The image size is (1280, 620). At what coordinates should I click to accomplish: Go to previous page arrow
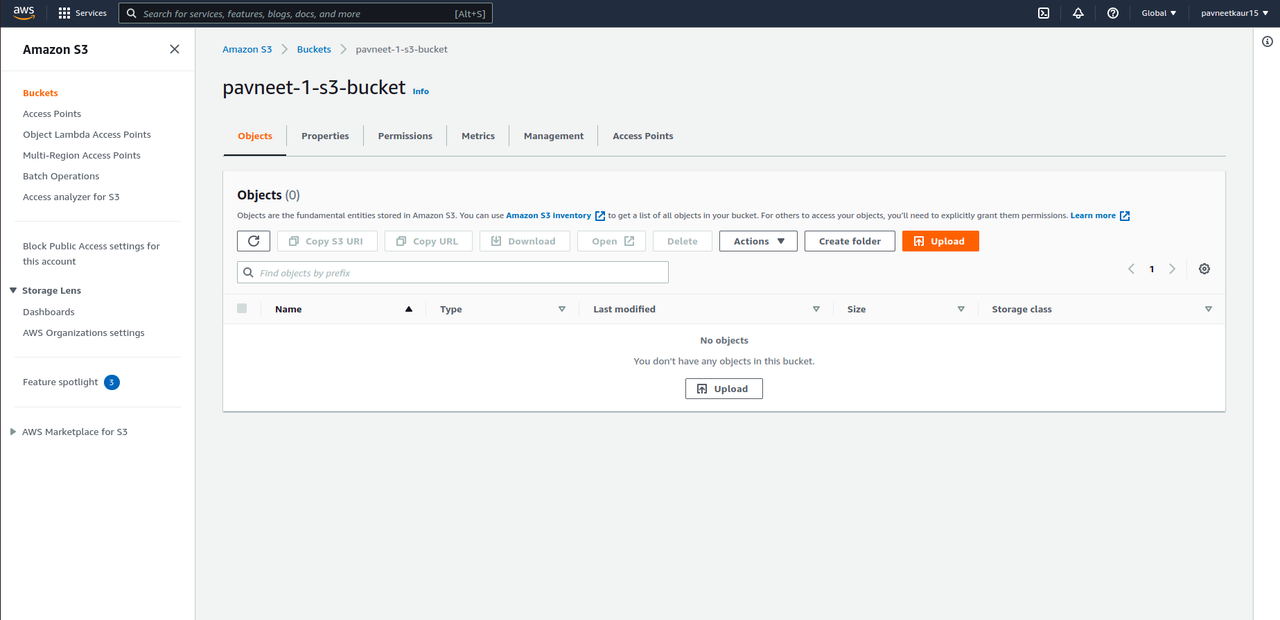click(1131, 269)
